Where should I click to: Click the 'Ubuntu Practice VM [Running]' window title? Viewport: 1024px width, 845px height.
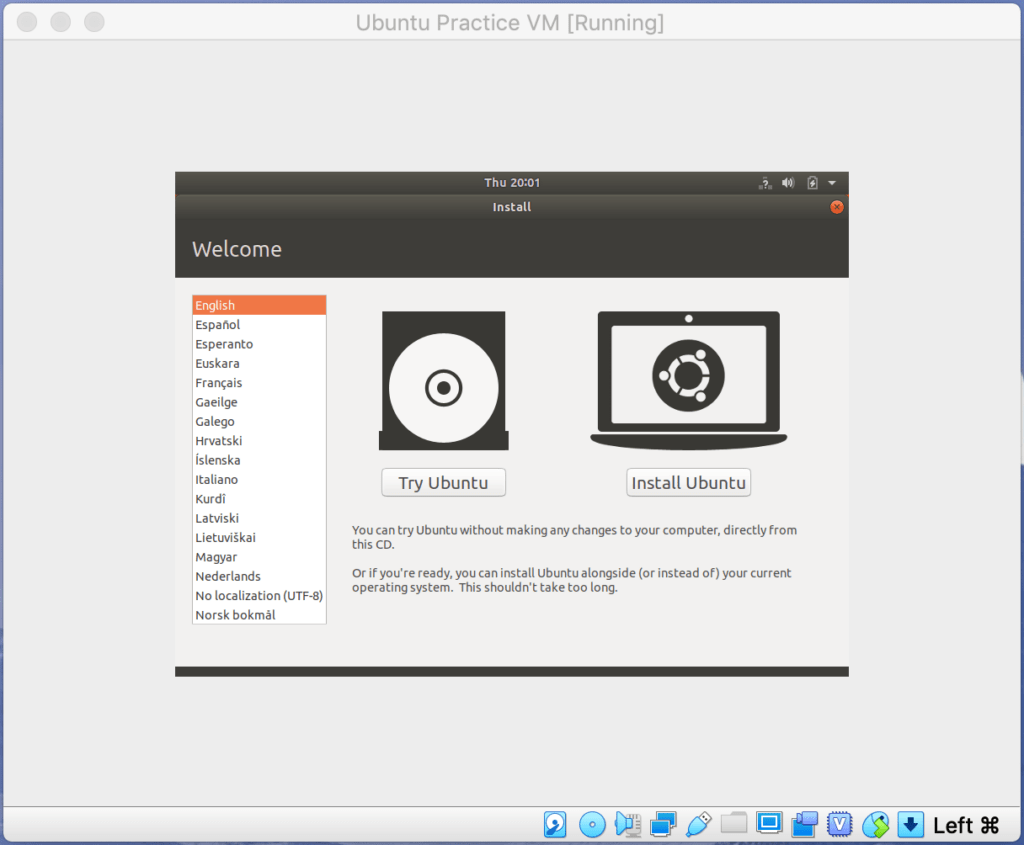click(x=510, y=22)
